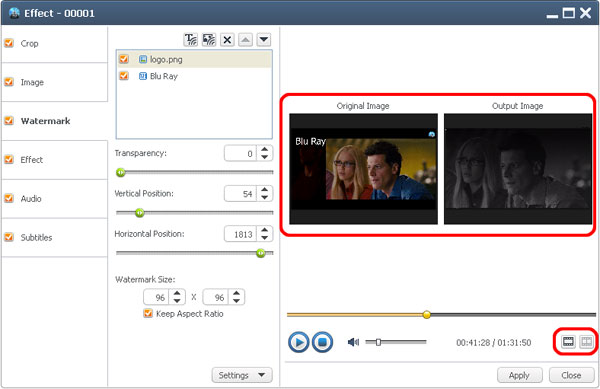Disable the Audio checkbox
The width and height of the screenshot is (600, 389).
click(x=9, y=198)
